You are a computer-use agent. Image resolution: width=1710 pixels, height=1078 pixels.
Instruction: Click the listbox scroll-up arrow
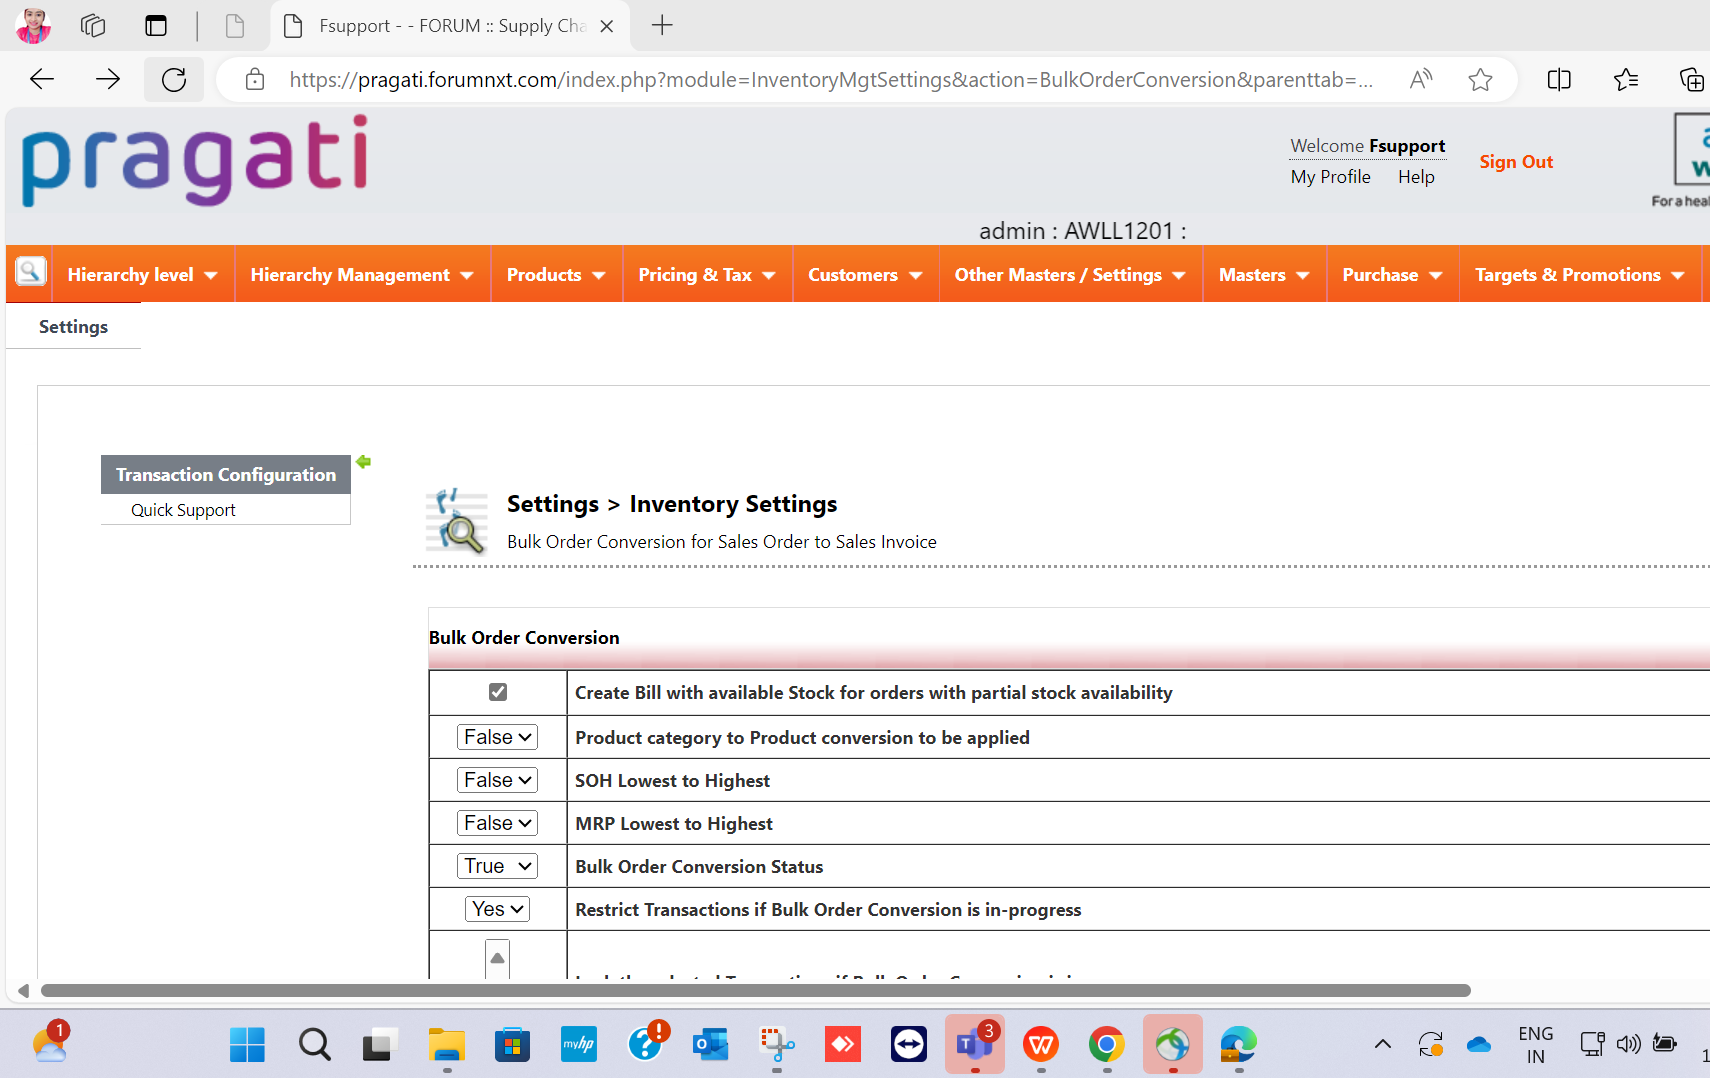(x=497, y=958)
